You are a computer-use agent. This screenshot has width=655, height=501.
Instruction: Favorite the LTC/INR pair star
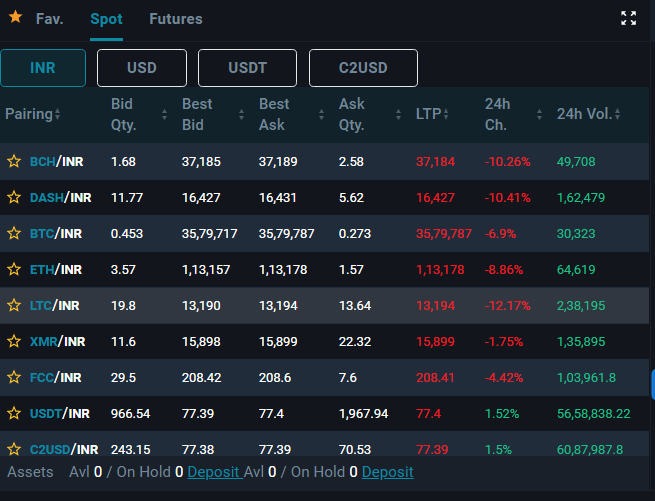coord(14,305)
